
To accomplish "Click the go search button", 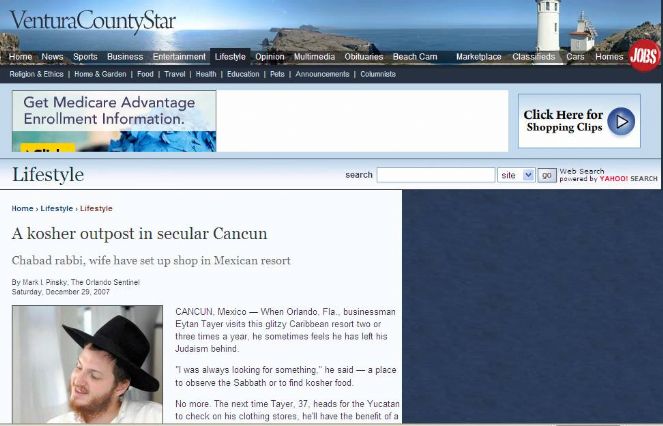I will (547, 175).
